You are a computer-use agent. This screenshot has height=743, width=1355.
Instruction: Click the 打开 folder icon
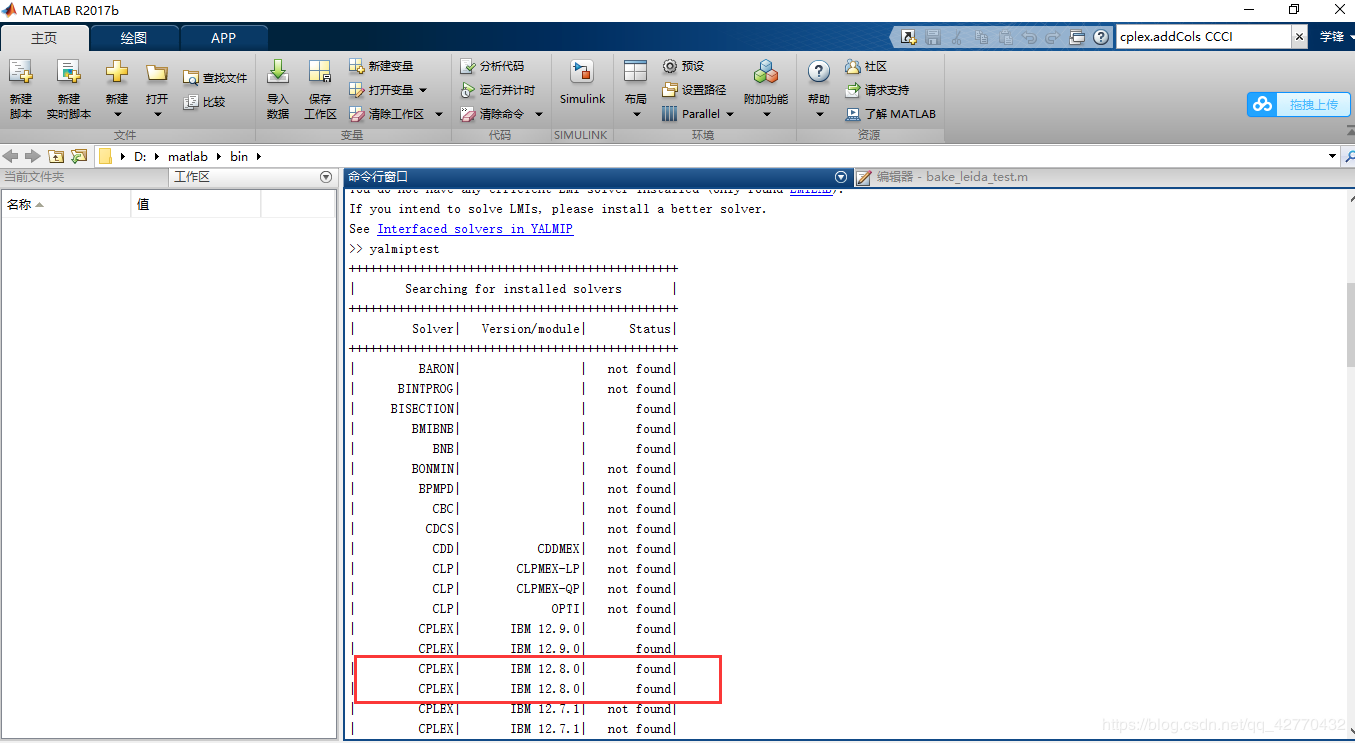(x=157, y=72)
